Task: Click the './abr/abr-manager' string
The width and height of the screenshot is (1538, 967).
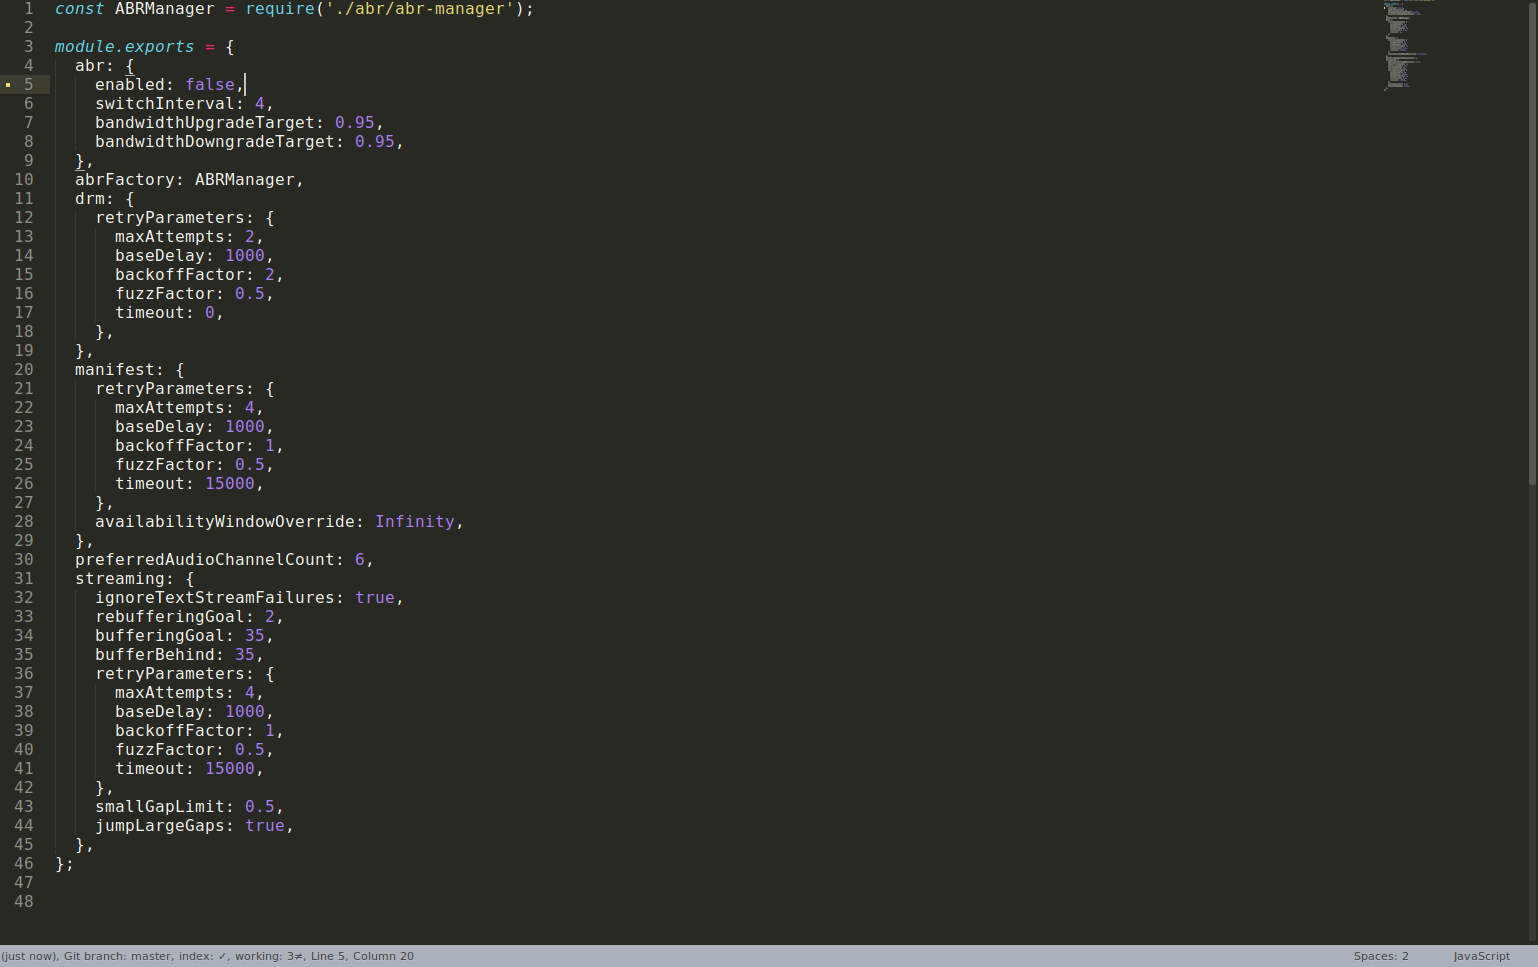Action: (420, 9)
